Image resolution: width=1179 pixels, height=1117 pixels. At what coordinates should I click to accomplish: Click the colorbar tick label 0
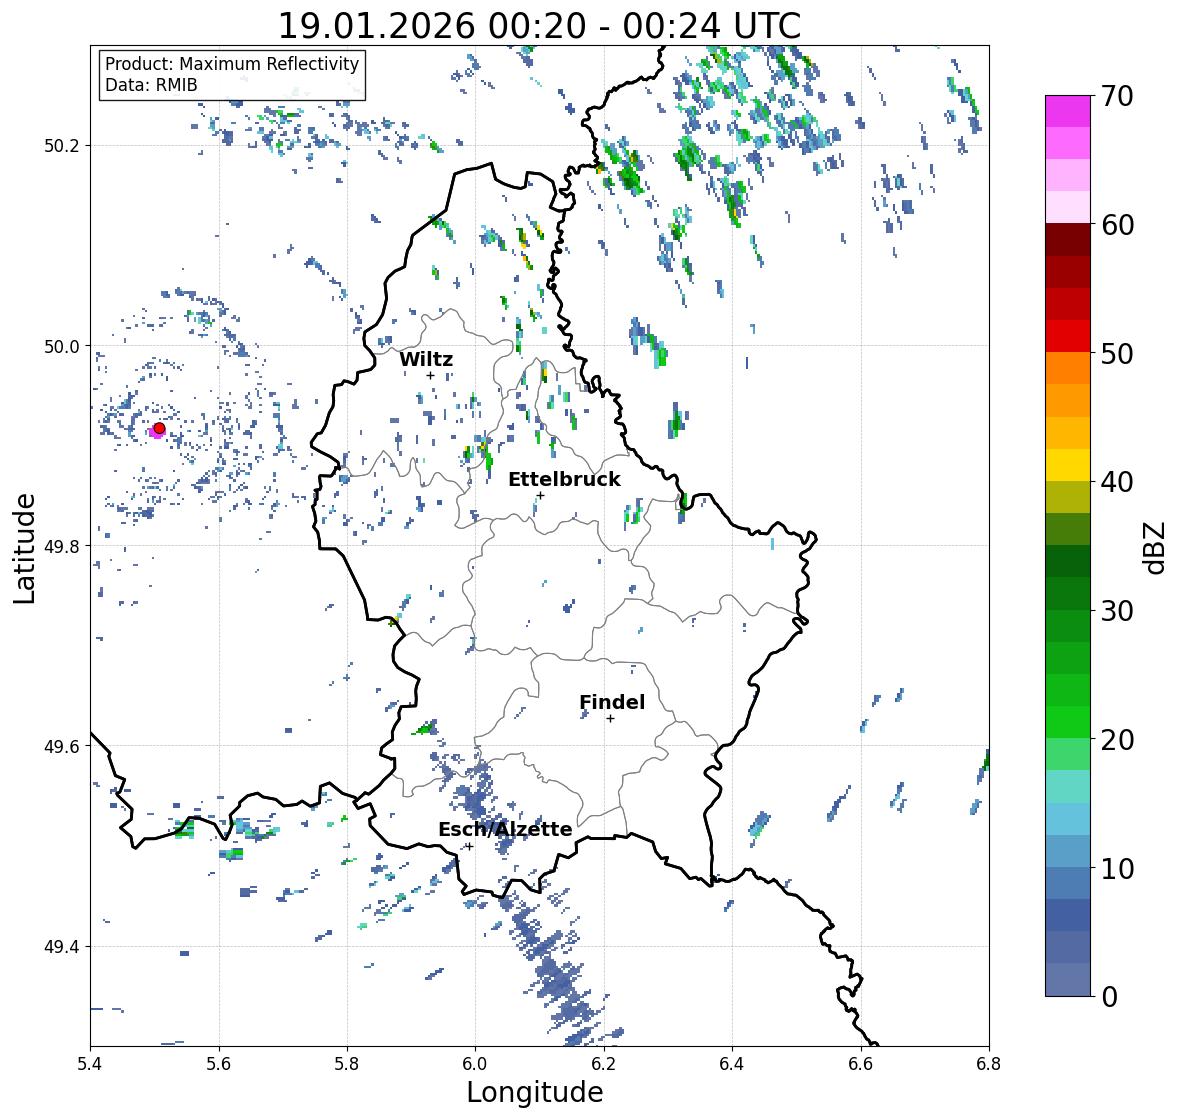[x=1109, y=997]
